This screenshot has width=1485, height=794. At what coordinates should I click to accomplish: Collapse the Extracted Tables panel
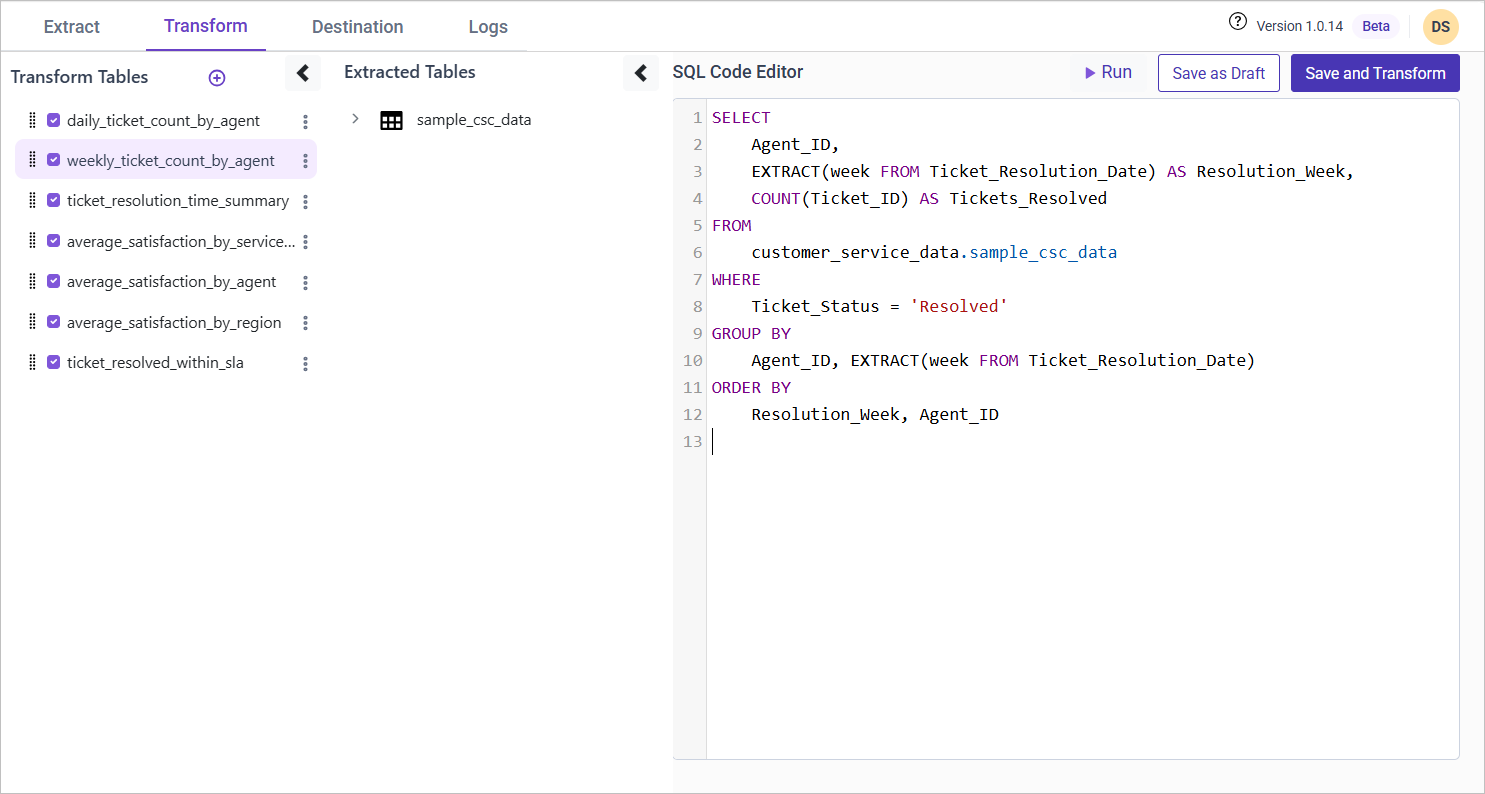[641, 73]
